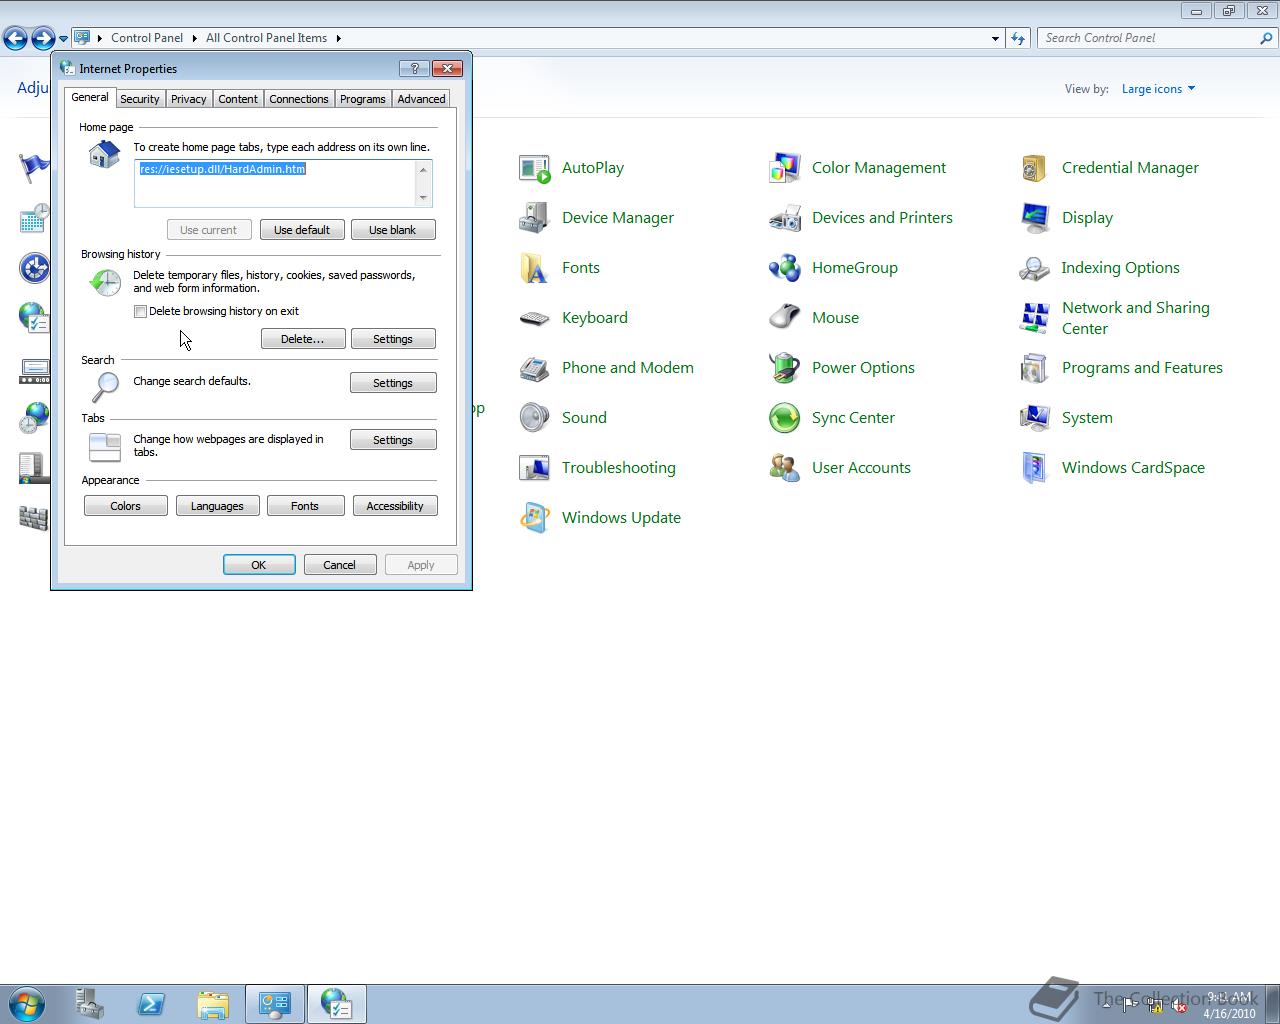The height and width of the screenshot is (1024, 1280).
Task: Open Keyboard settings icon
Action: pyautogui.click(x=535, y=318)
